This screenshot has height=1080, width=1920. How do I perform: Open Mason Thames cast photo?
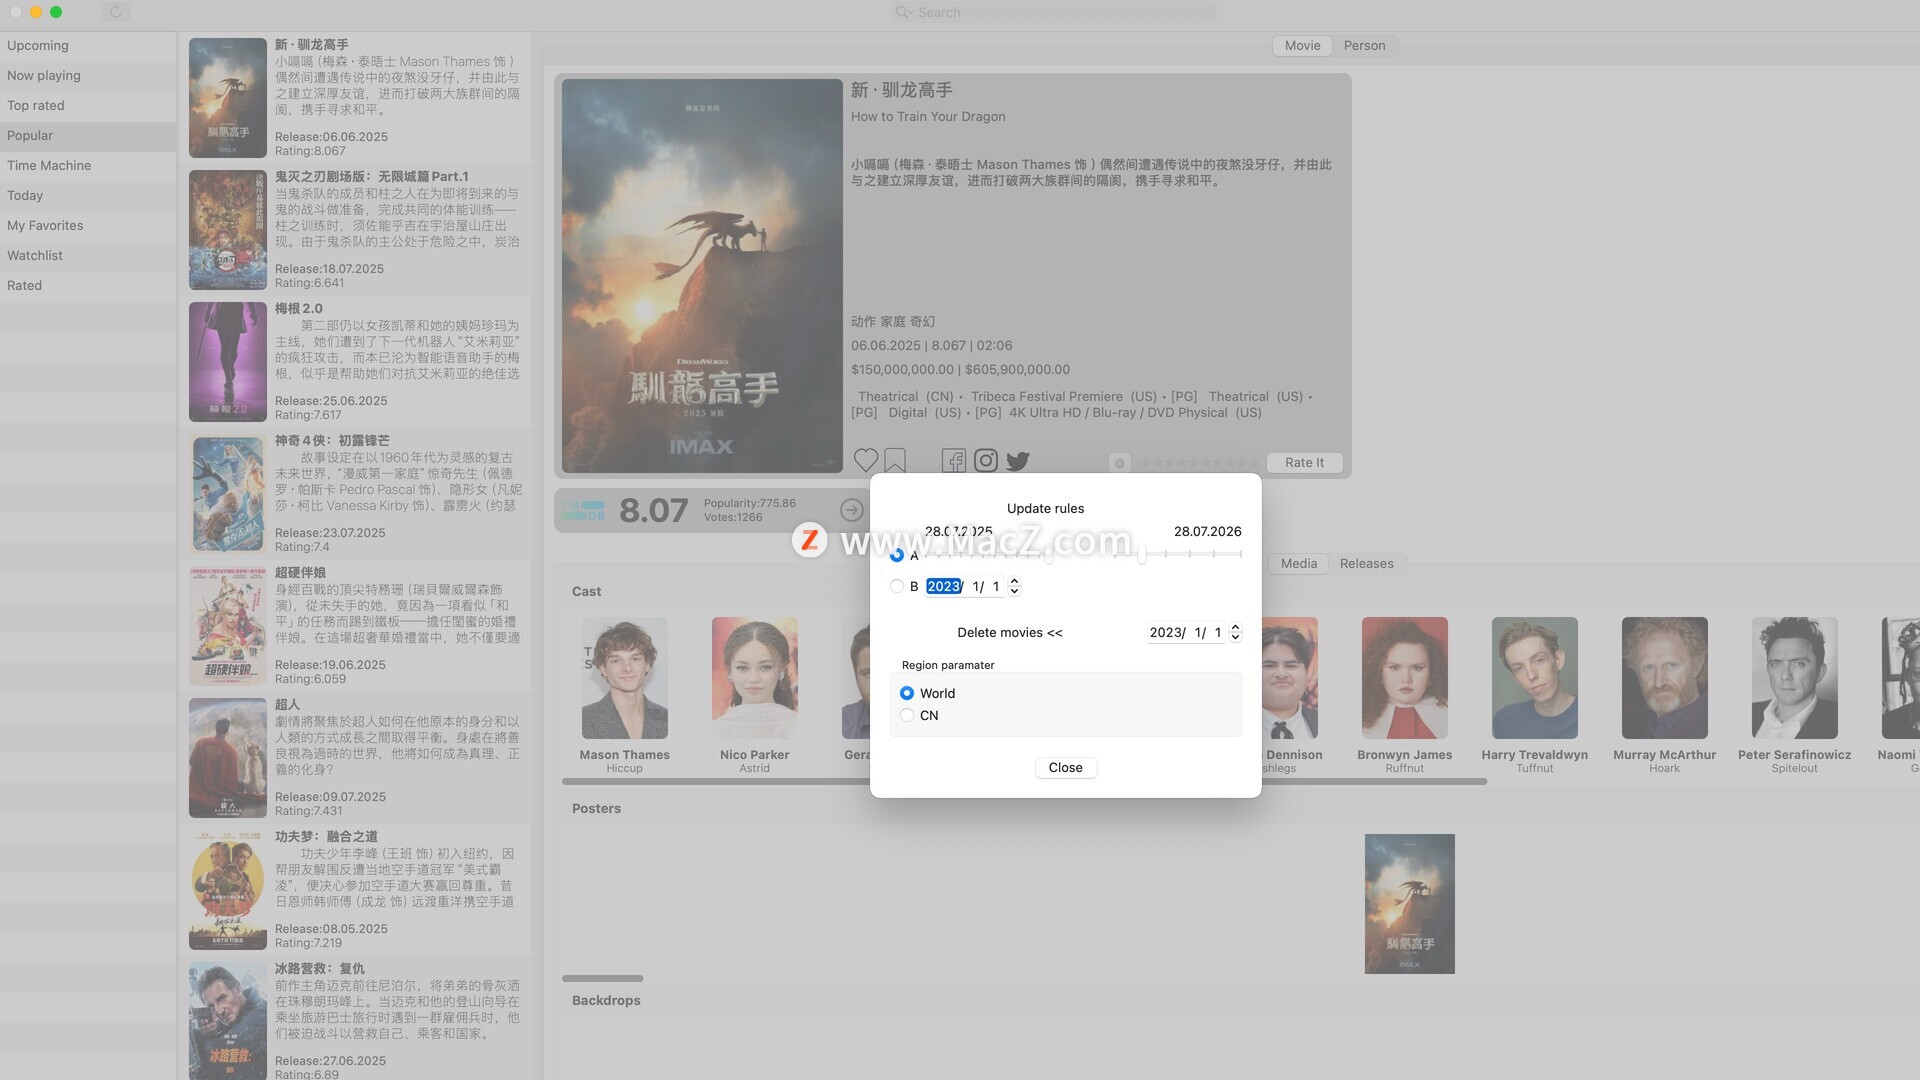(x=625, y=678)
